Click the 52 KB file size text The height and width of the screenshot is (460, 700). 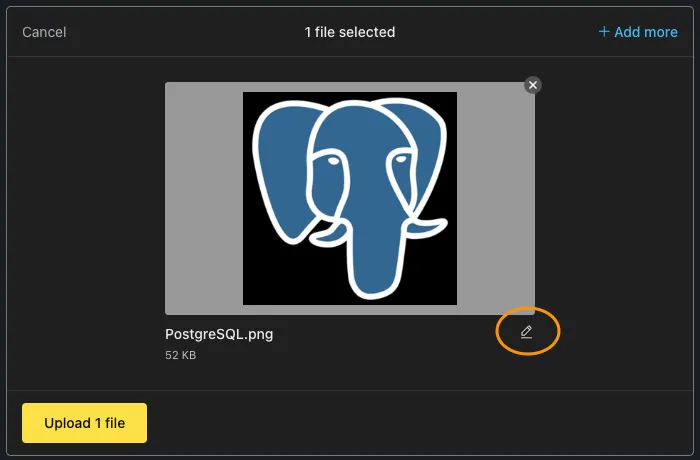[x=180, y=355]
